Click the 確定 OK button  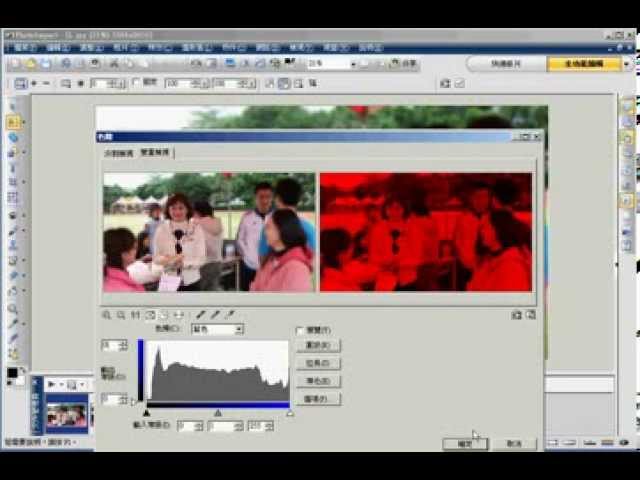click(465, 444)
